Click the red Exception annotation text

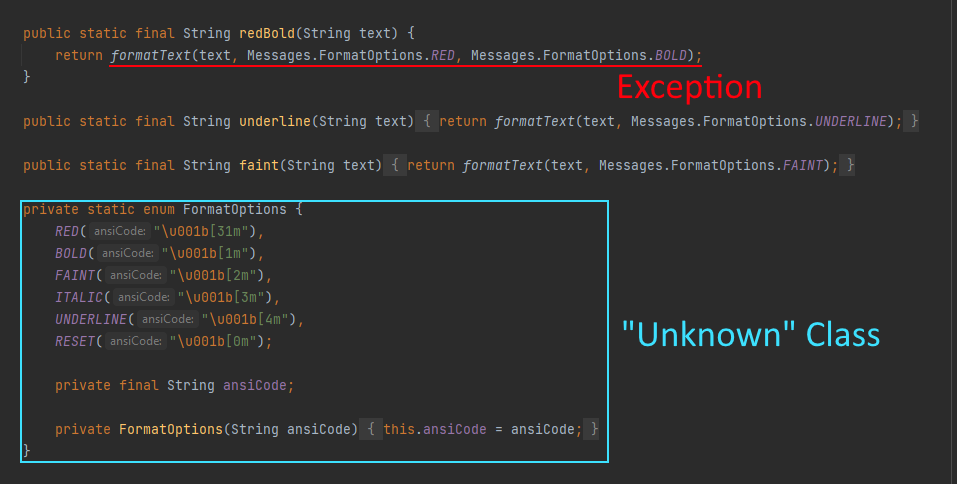click(x=690, y=87)
